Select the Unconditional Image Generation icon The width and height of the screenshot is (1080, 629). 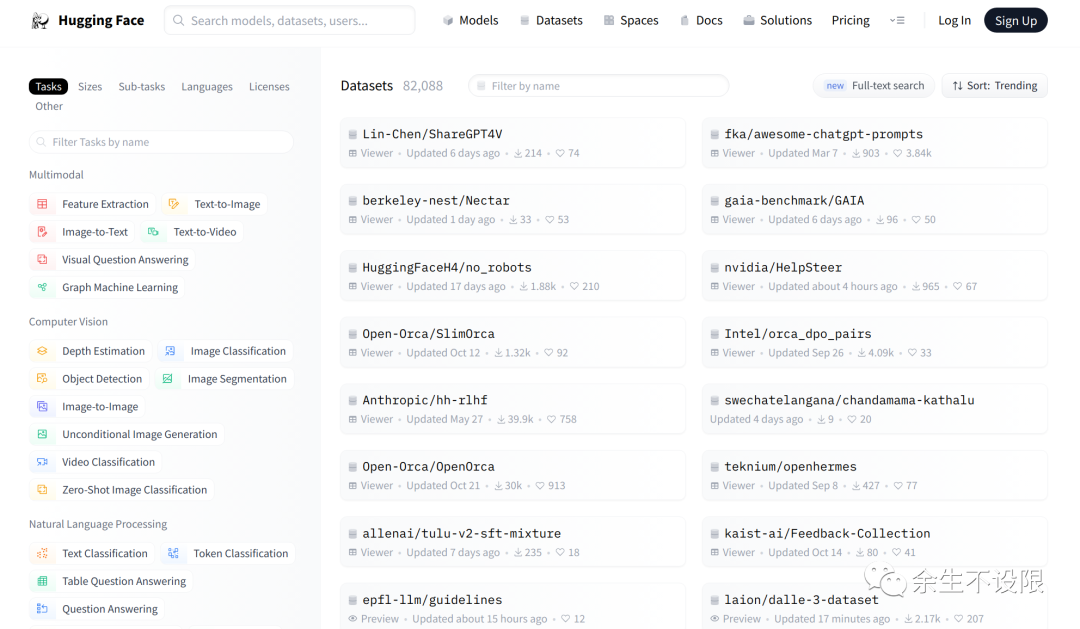(x=42, y=434)
